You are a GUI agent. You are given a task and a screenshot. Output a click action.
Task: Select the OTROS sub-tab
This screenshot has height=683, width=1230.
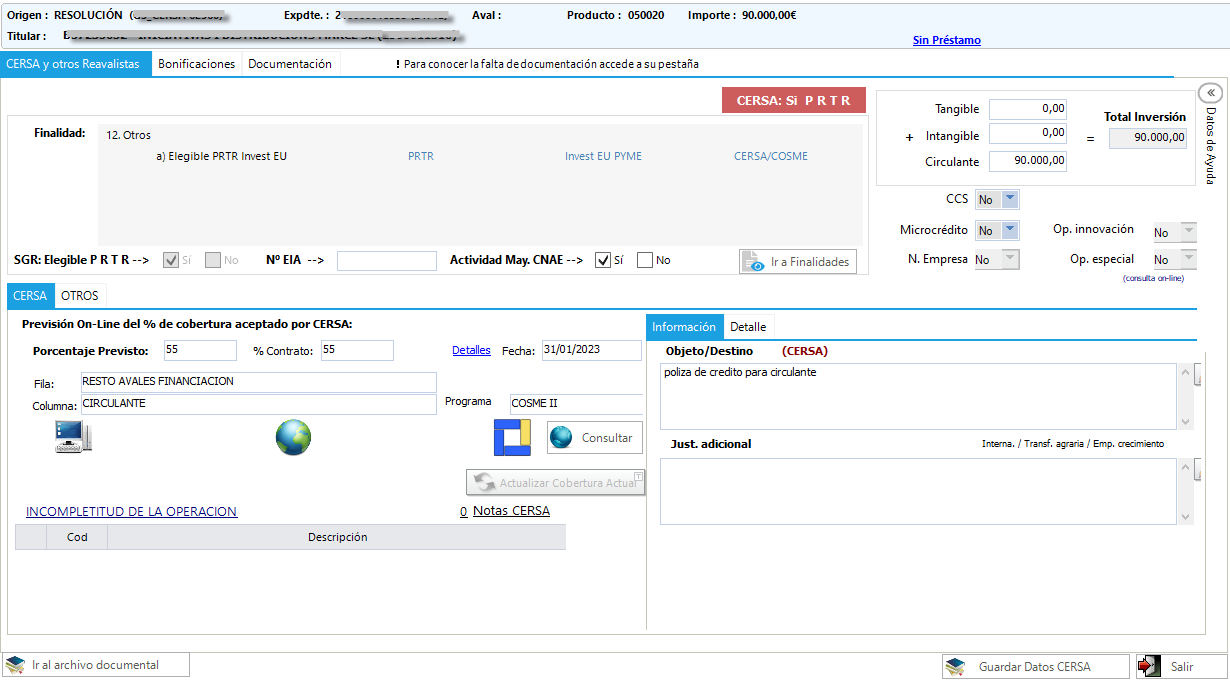coord(80,296)
